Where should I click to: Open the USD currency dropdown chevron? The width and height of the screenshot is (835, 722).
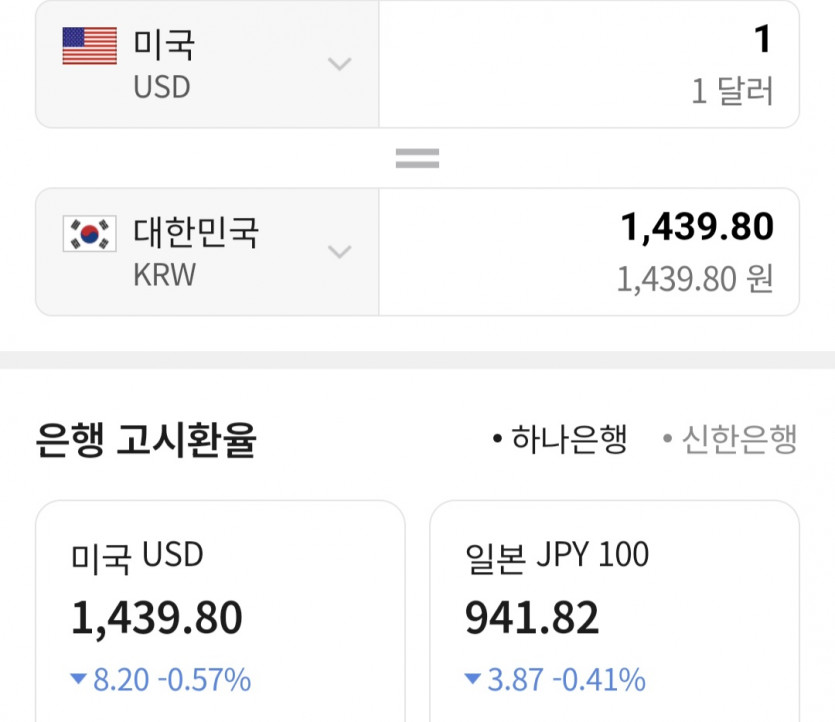(340, 65)
